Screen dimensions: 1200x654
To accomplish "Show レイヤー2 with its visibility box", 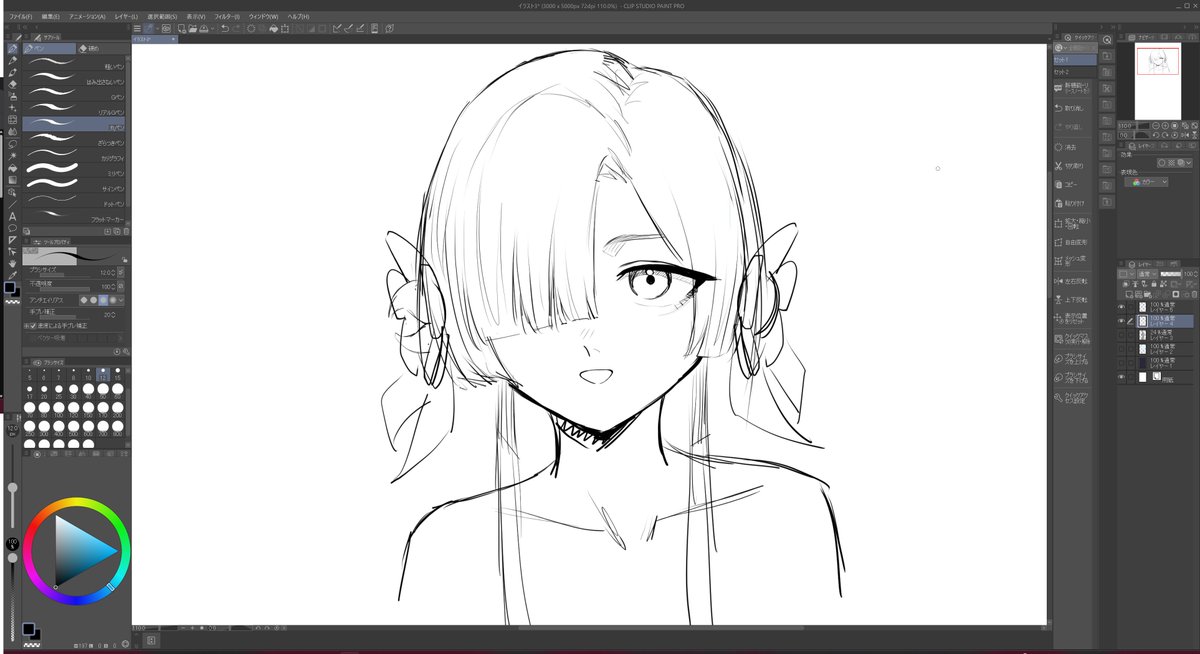I will tap(1121, 348).
